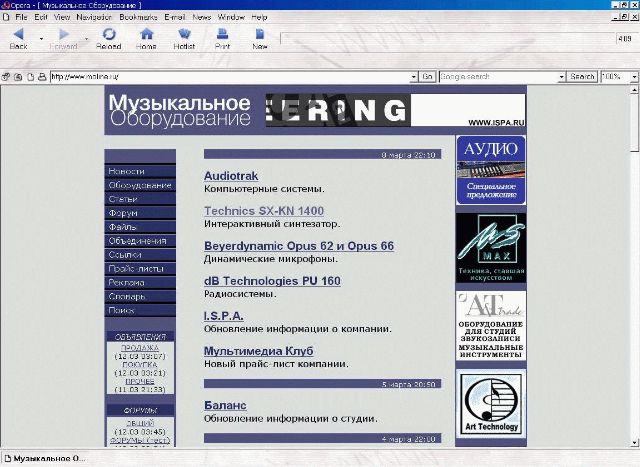Open the Edit menu

(41, 17)
